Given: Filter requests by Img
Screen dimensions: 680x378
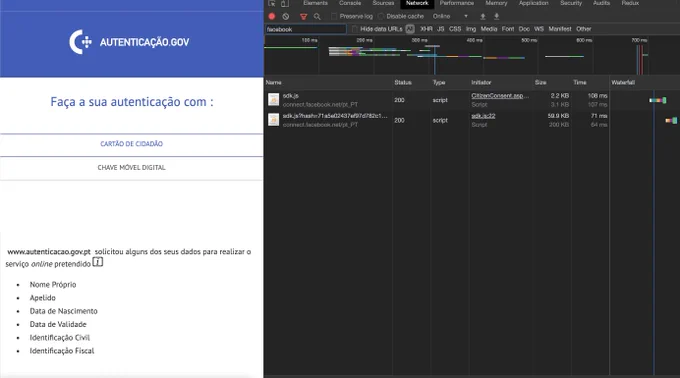Looking at the screenshot, I should pos(471,29).
